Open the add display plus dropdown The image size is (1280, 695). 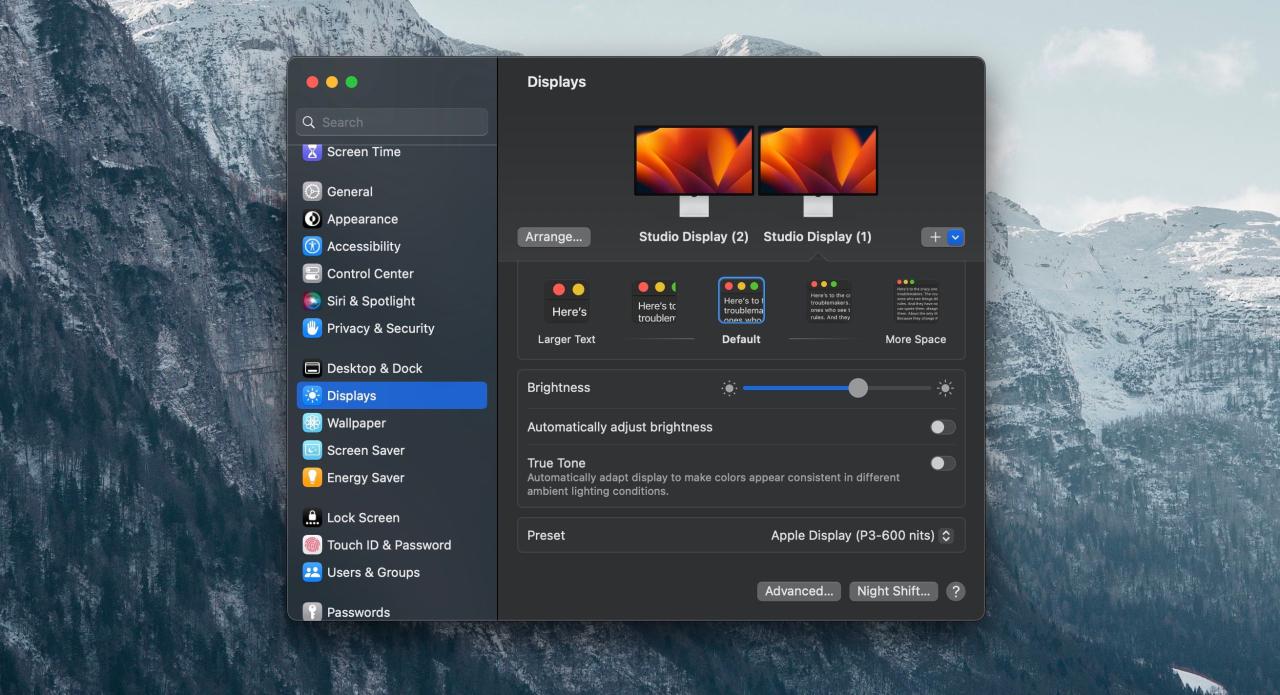point(943,237)
